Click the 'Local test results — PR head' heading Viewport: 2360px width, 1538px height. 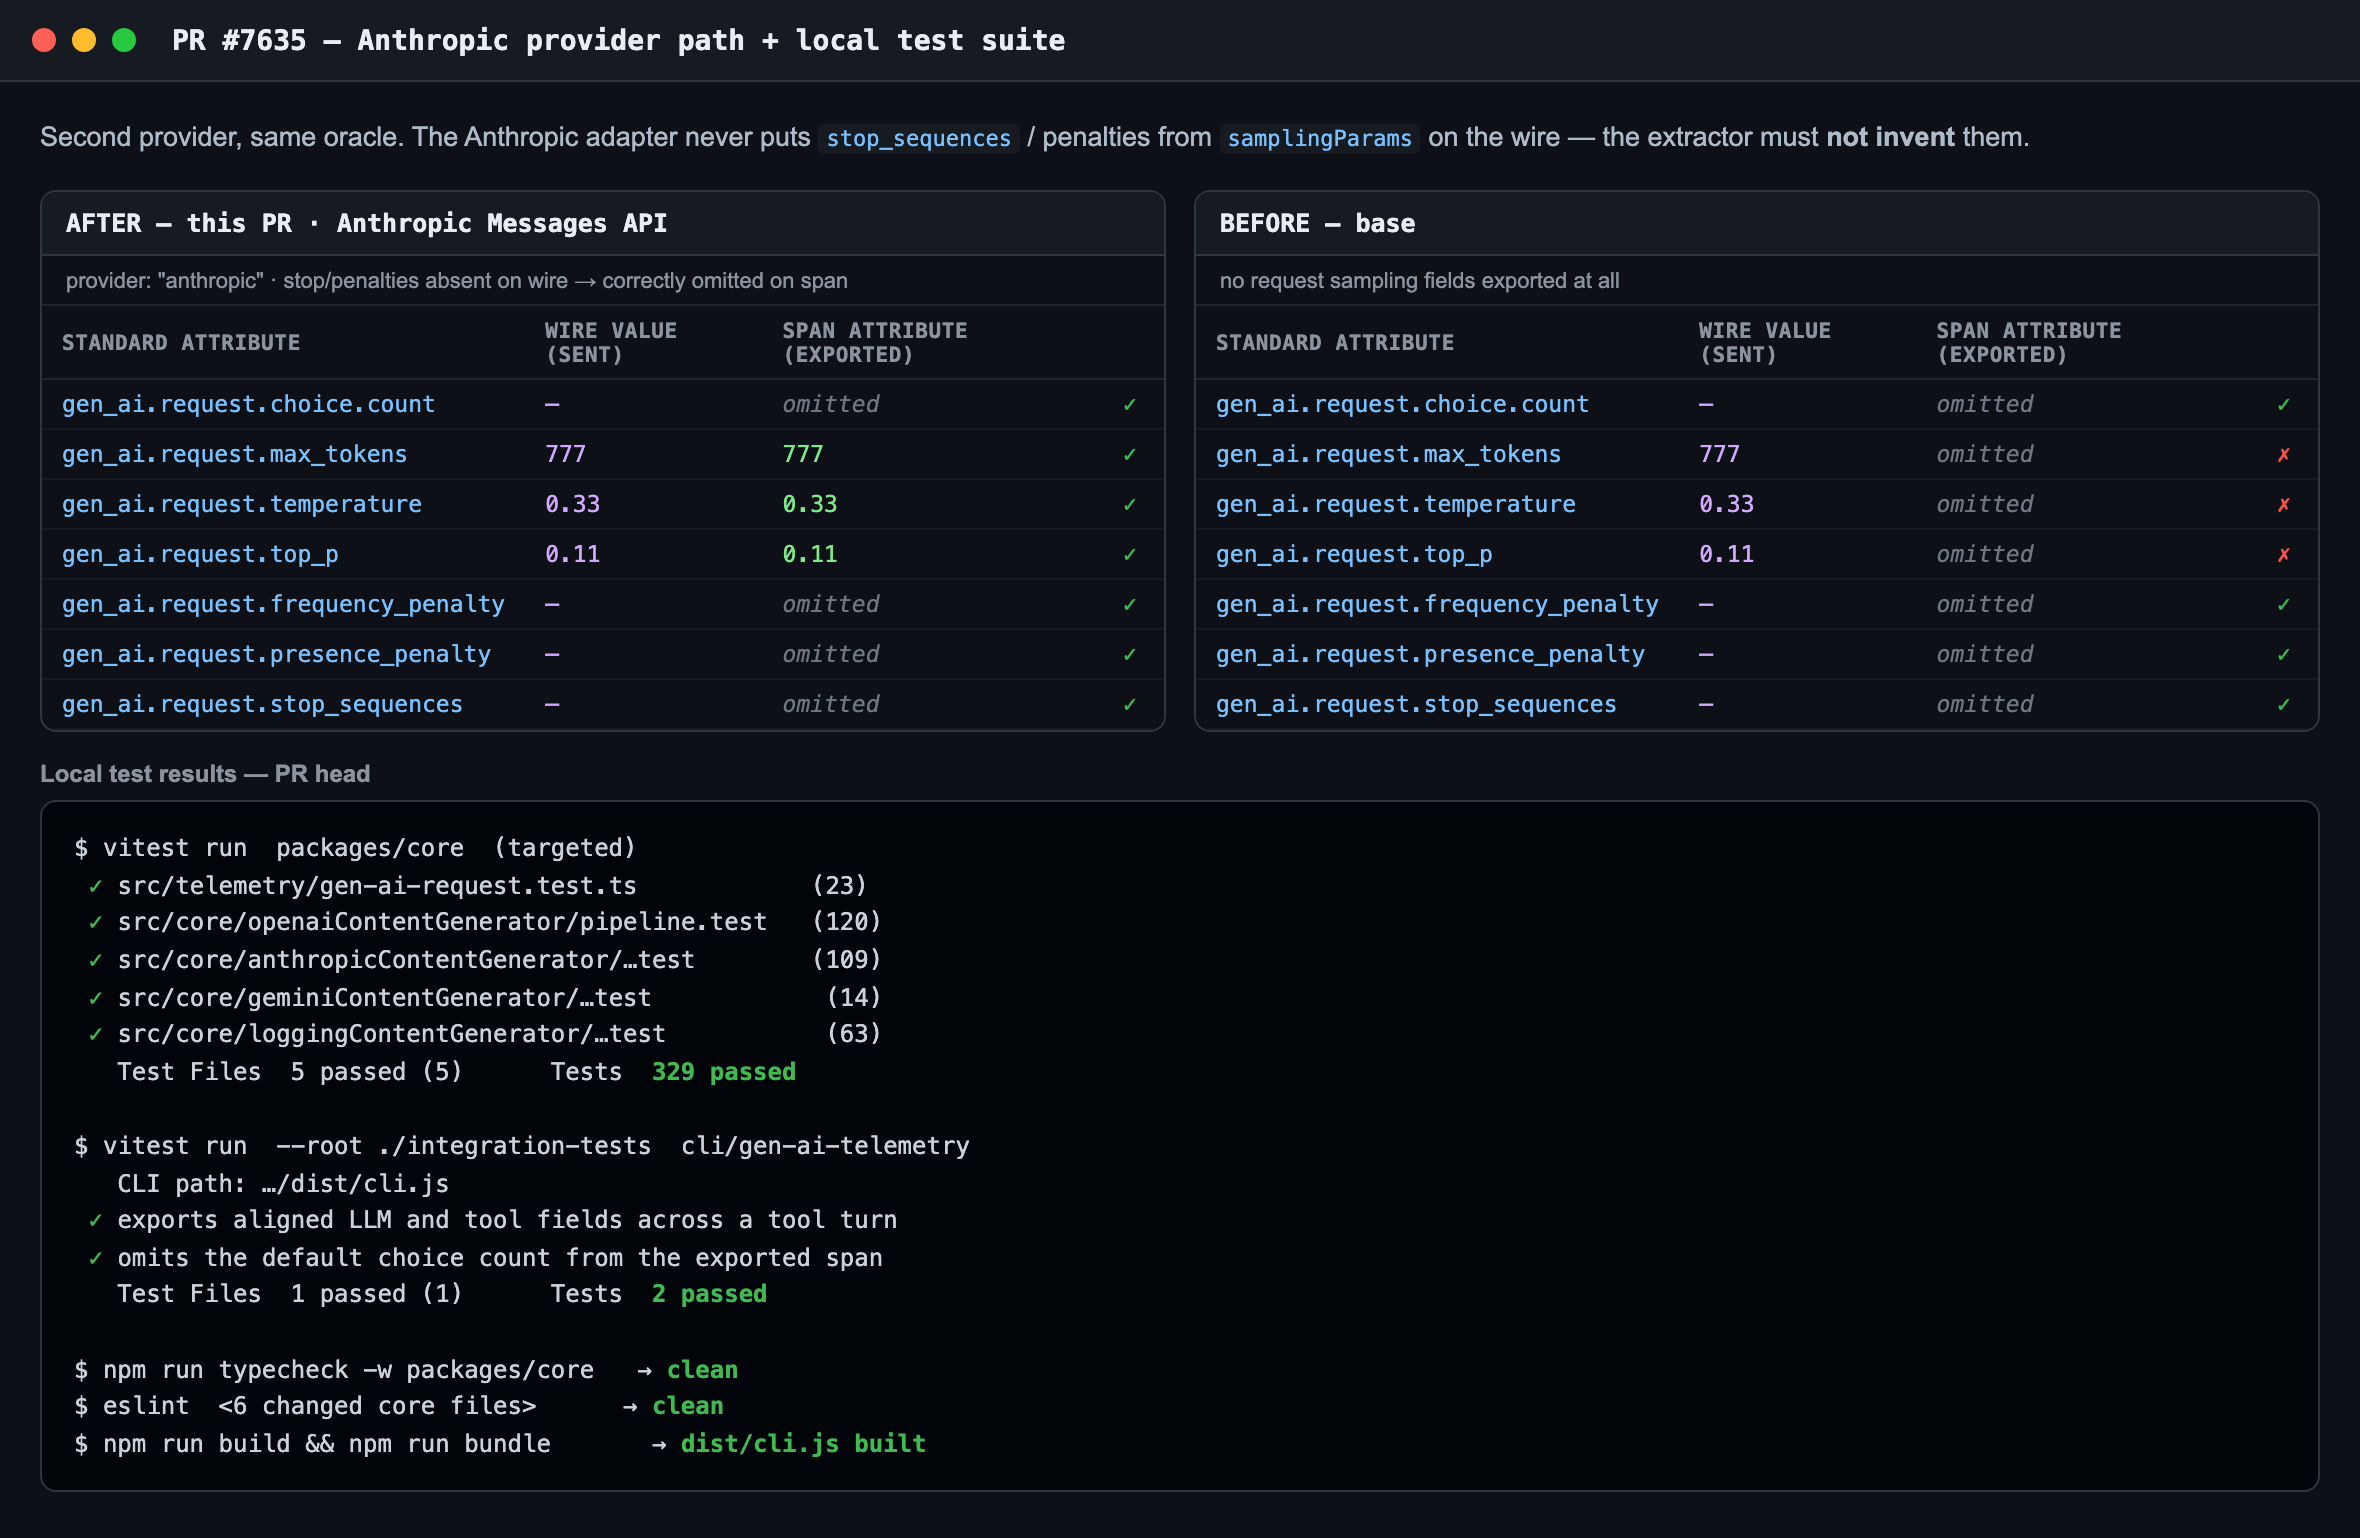205,774
